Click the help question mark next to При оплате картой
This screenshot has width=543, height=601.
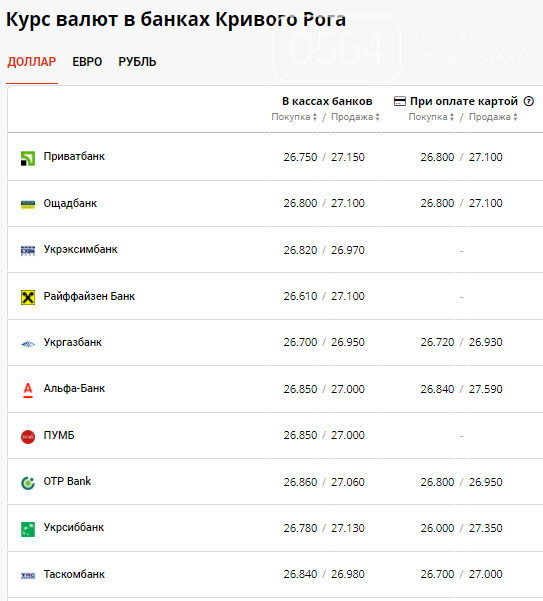click(x=529, y=101)
